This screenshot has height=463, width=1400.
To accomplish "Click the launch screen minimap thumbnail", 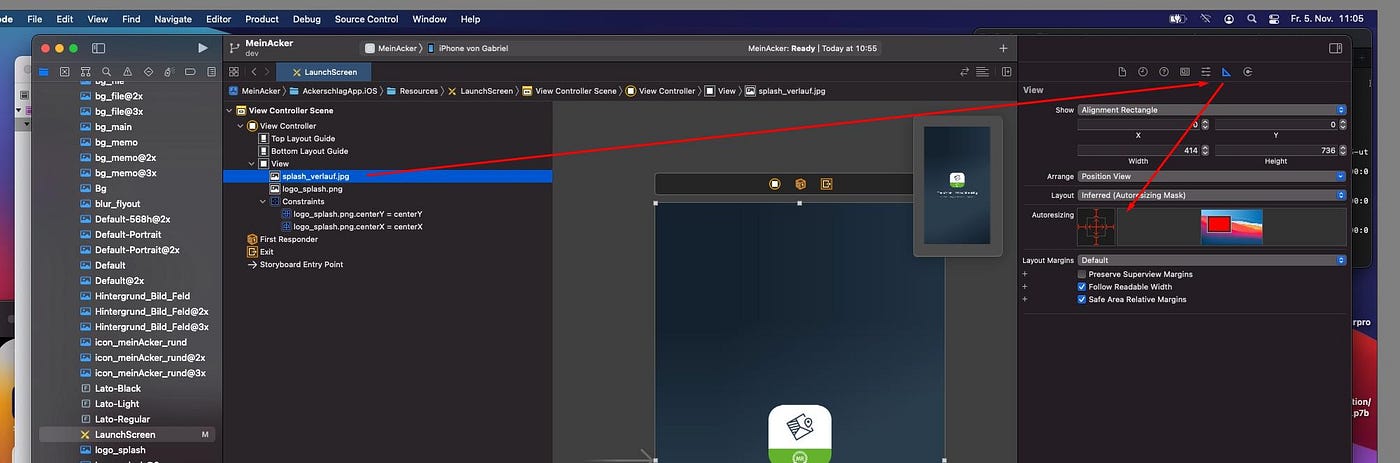I will pos(957,185).
